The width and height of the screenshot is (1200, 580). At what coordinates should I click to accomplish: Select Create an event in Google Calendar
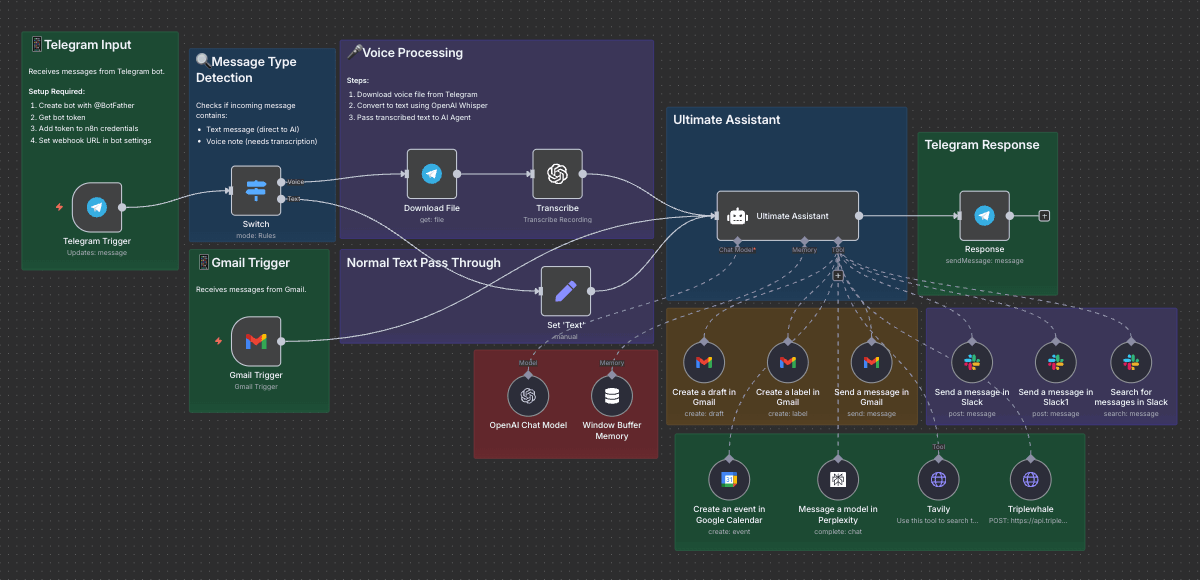coord(729,480)
